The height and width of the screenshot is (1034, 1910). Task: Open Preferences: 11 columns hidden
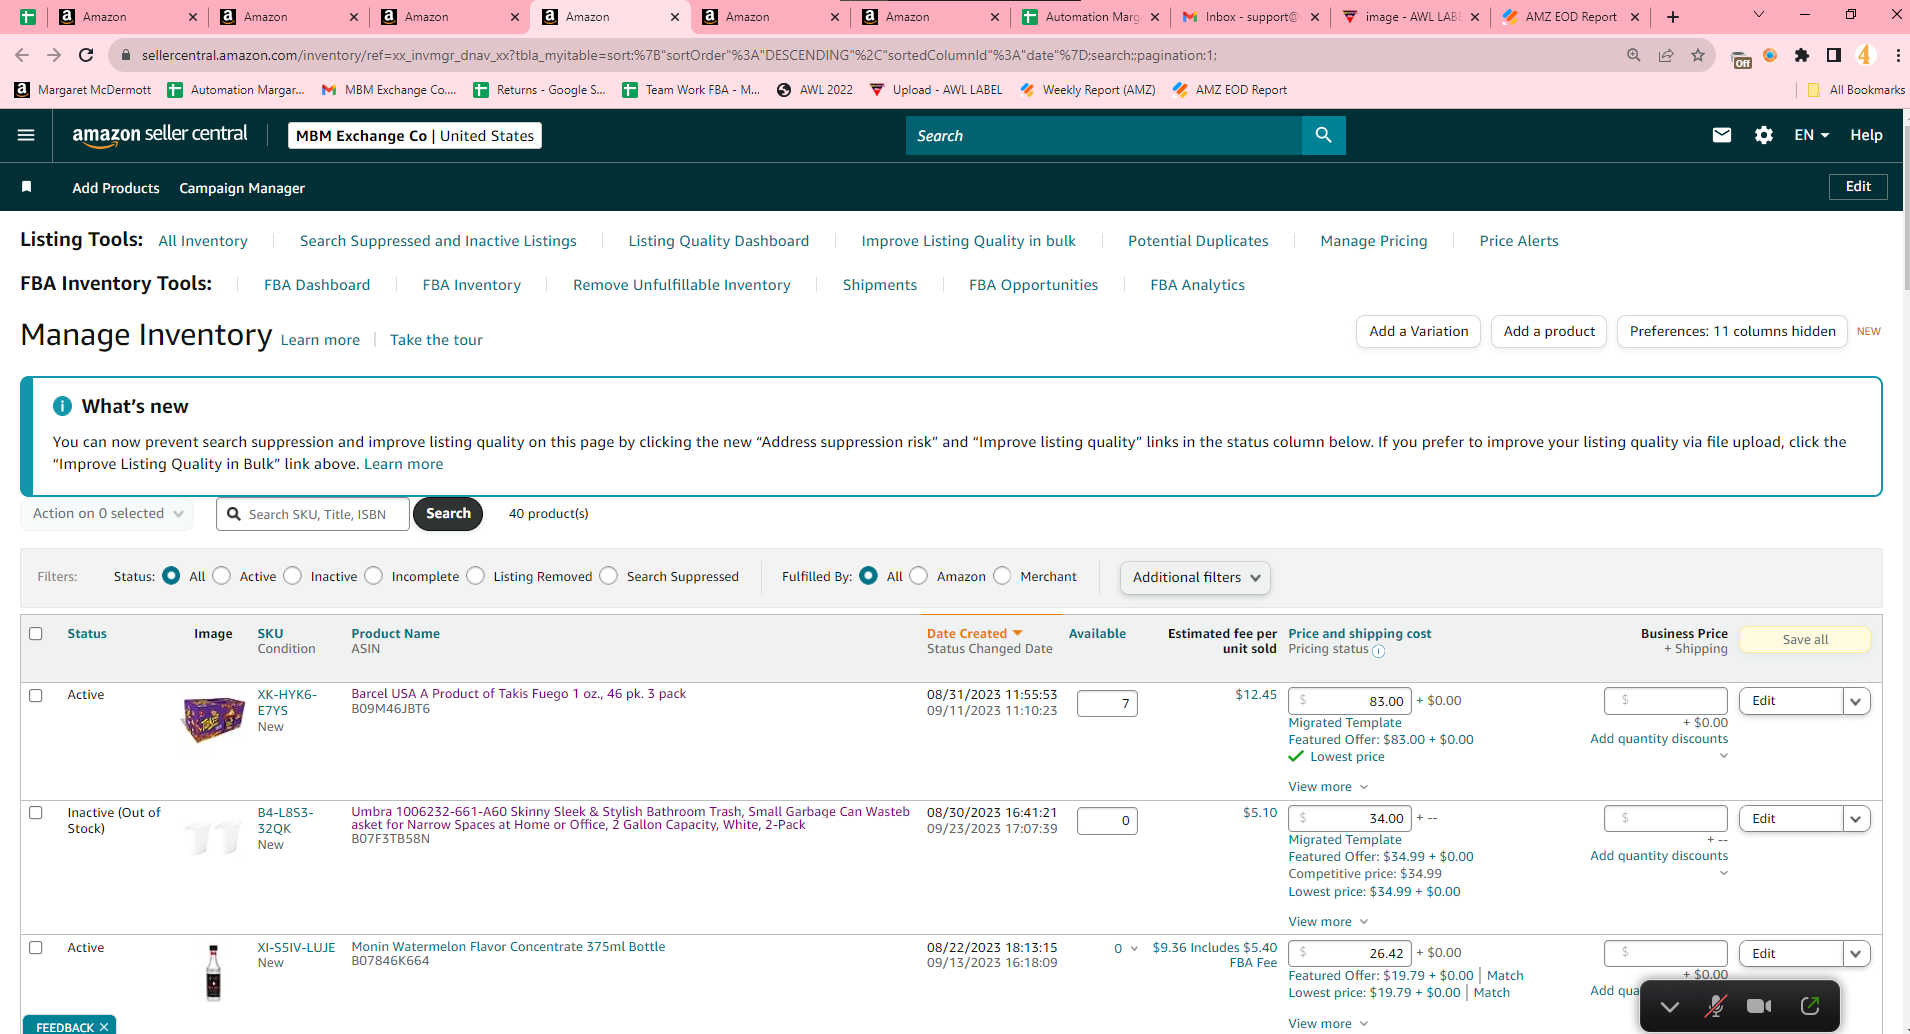pyautogui.click(x=1732, y=331)
